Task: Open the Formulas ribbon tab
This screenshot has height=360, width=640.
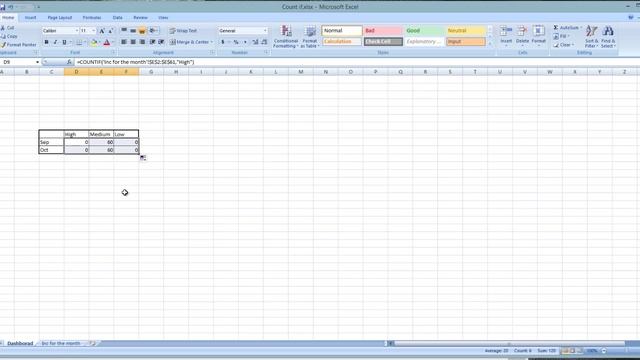Action: [x=92, y=18]
